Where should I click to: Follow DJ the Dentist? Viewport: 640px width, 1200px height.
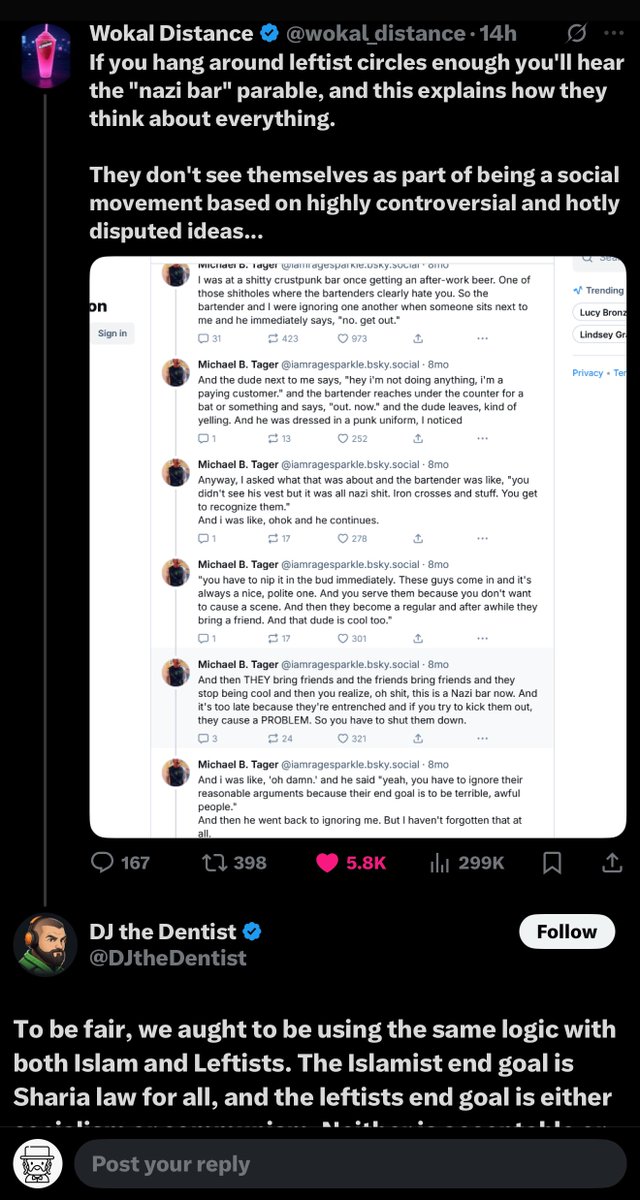tap(566, 932)
